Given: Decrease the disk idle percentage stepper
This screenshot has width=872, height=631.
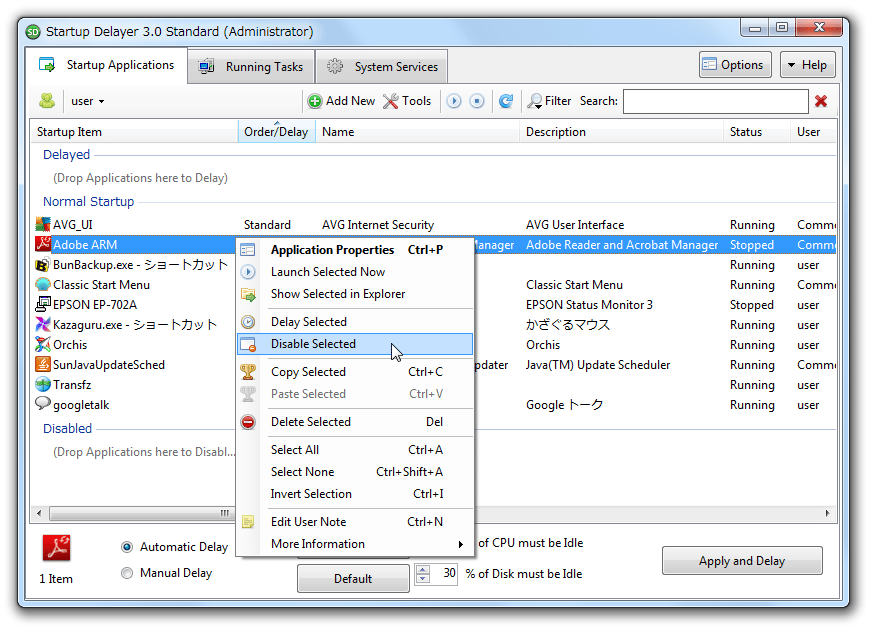Looking at the screenshot, I should 423,578.
